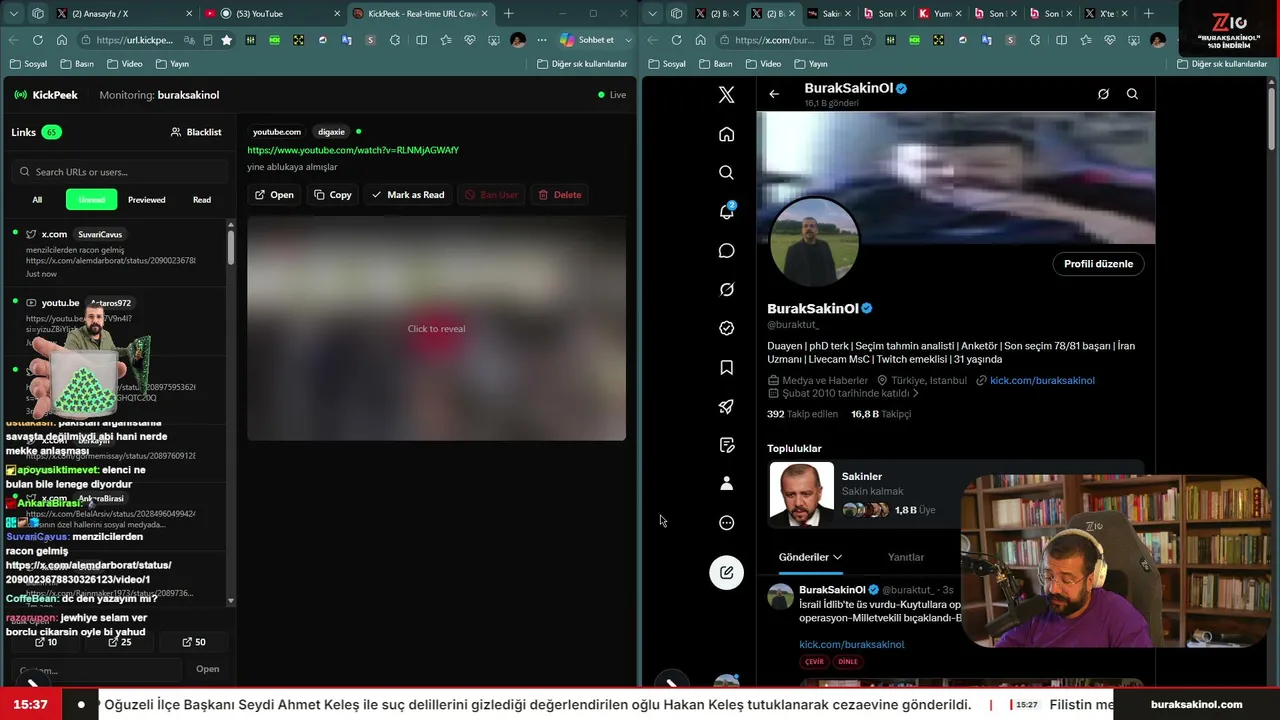1280x720 pixels.
Task: Open favorites list icon in left browser
Action: pyautogui.click(x=445, y=40)
